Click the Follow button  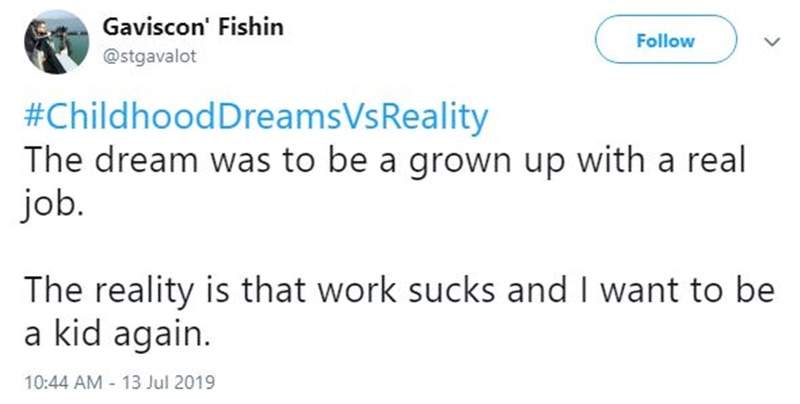(x=666, y=41)
